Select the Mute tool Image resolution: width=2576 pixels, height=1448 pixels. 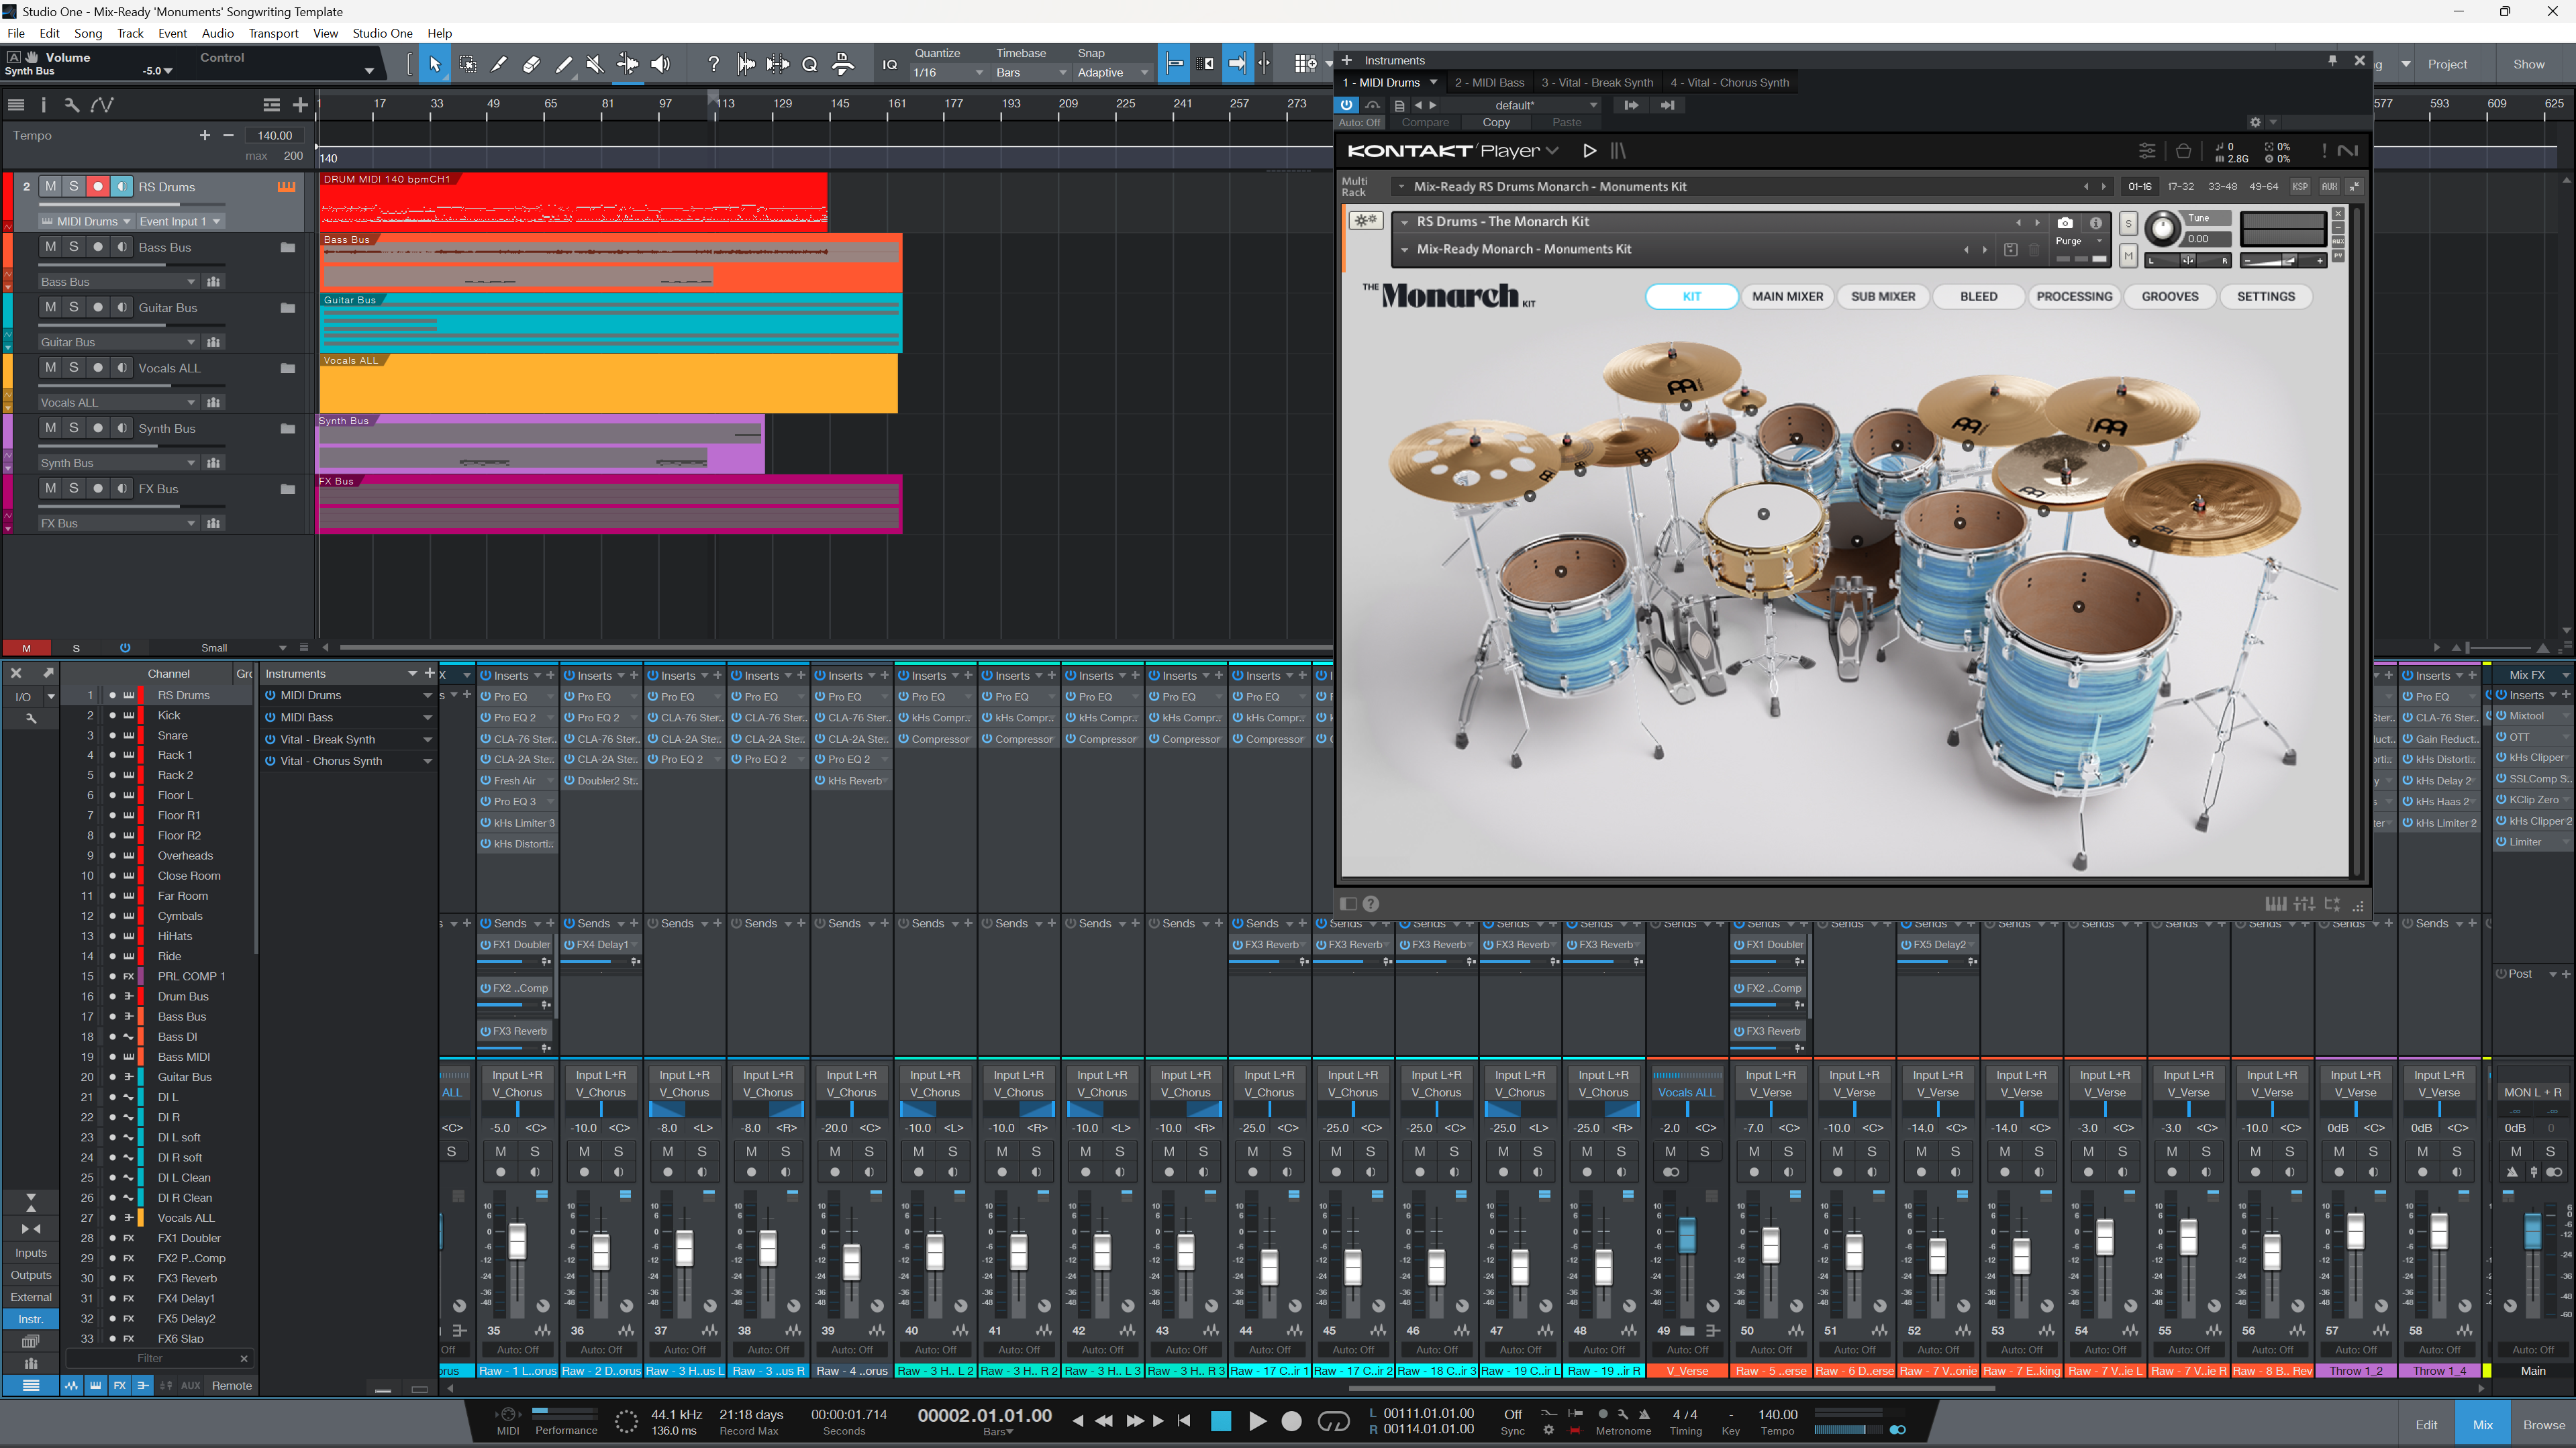(595, 64)
